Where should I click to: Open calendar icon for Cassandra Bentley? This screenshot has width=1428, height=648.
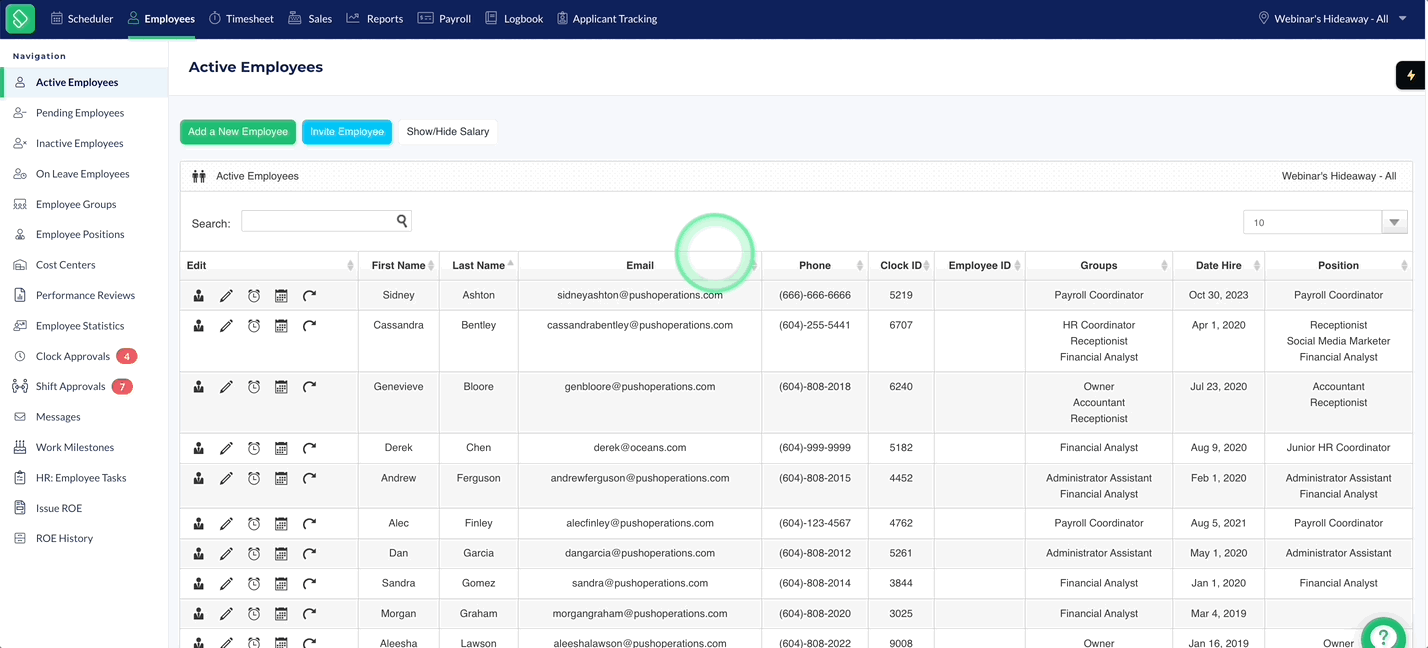281,326
